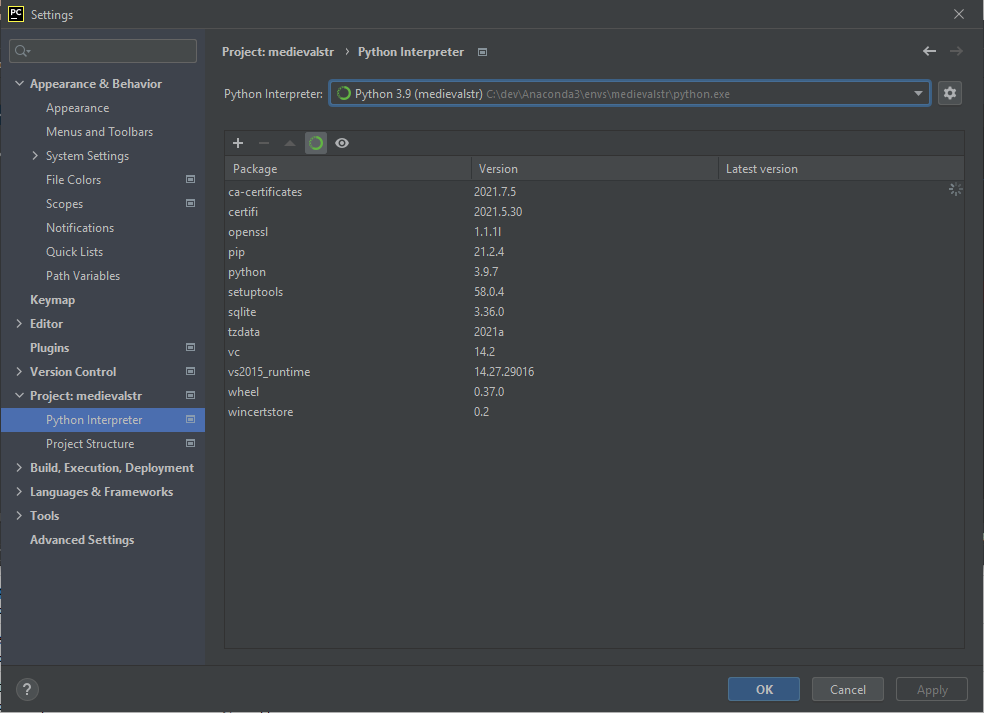Select the vs2015_runtime package row
The image size is (984, 713).
pos(594,372)
